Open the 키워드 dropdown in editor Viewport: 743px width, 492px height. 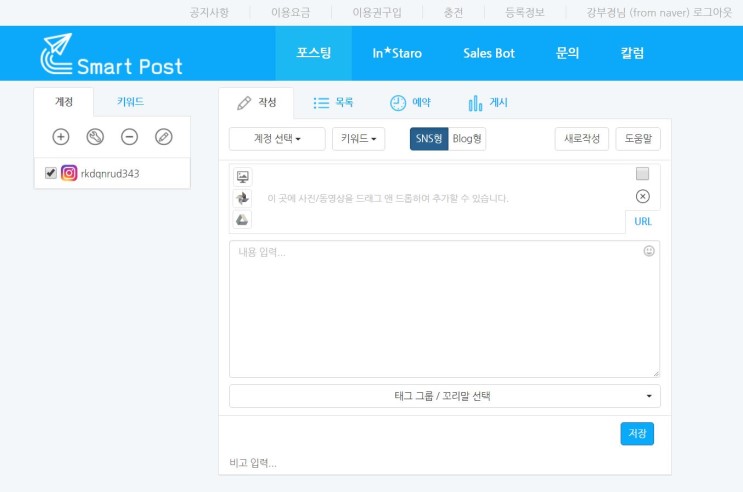click(x=359, y=139)
